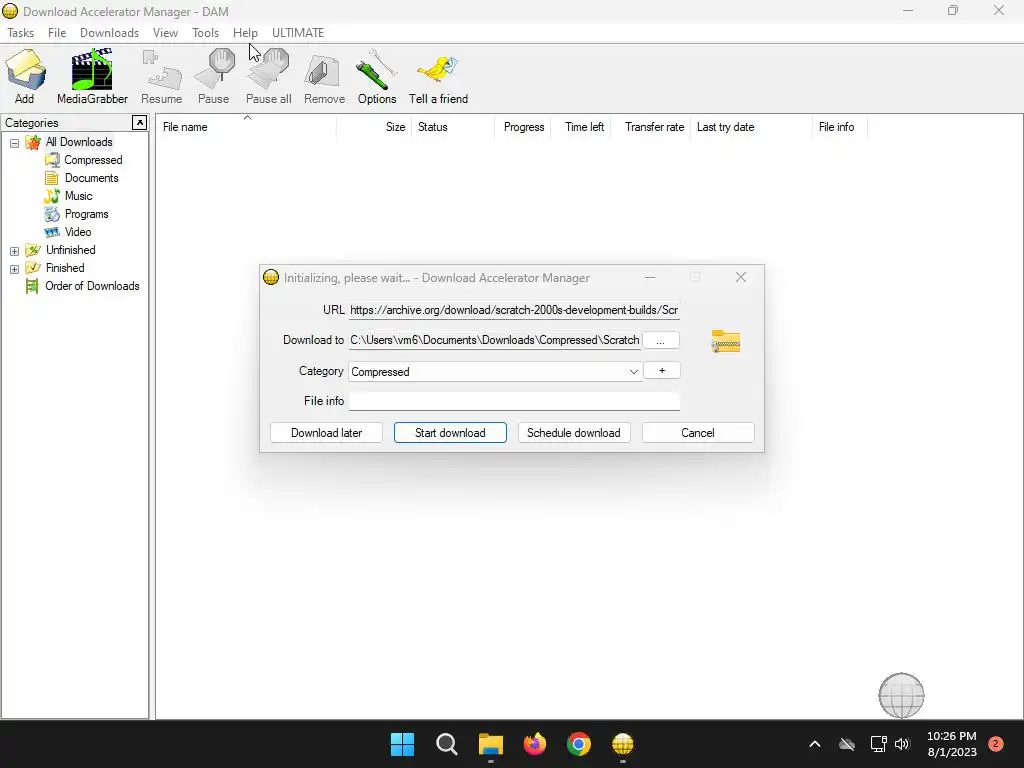Click the browse (...) button
The width and height of the screenshot is (1024, 768).
tap(661, 340)
